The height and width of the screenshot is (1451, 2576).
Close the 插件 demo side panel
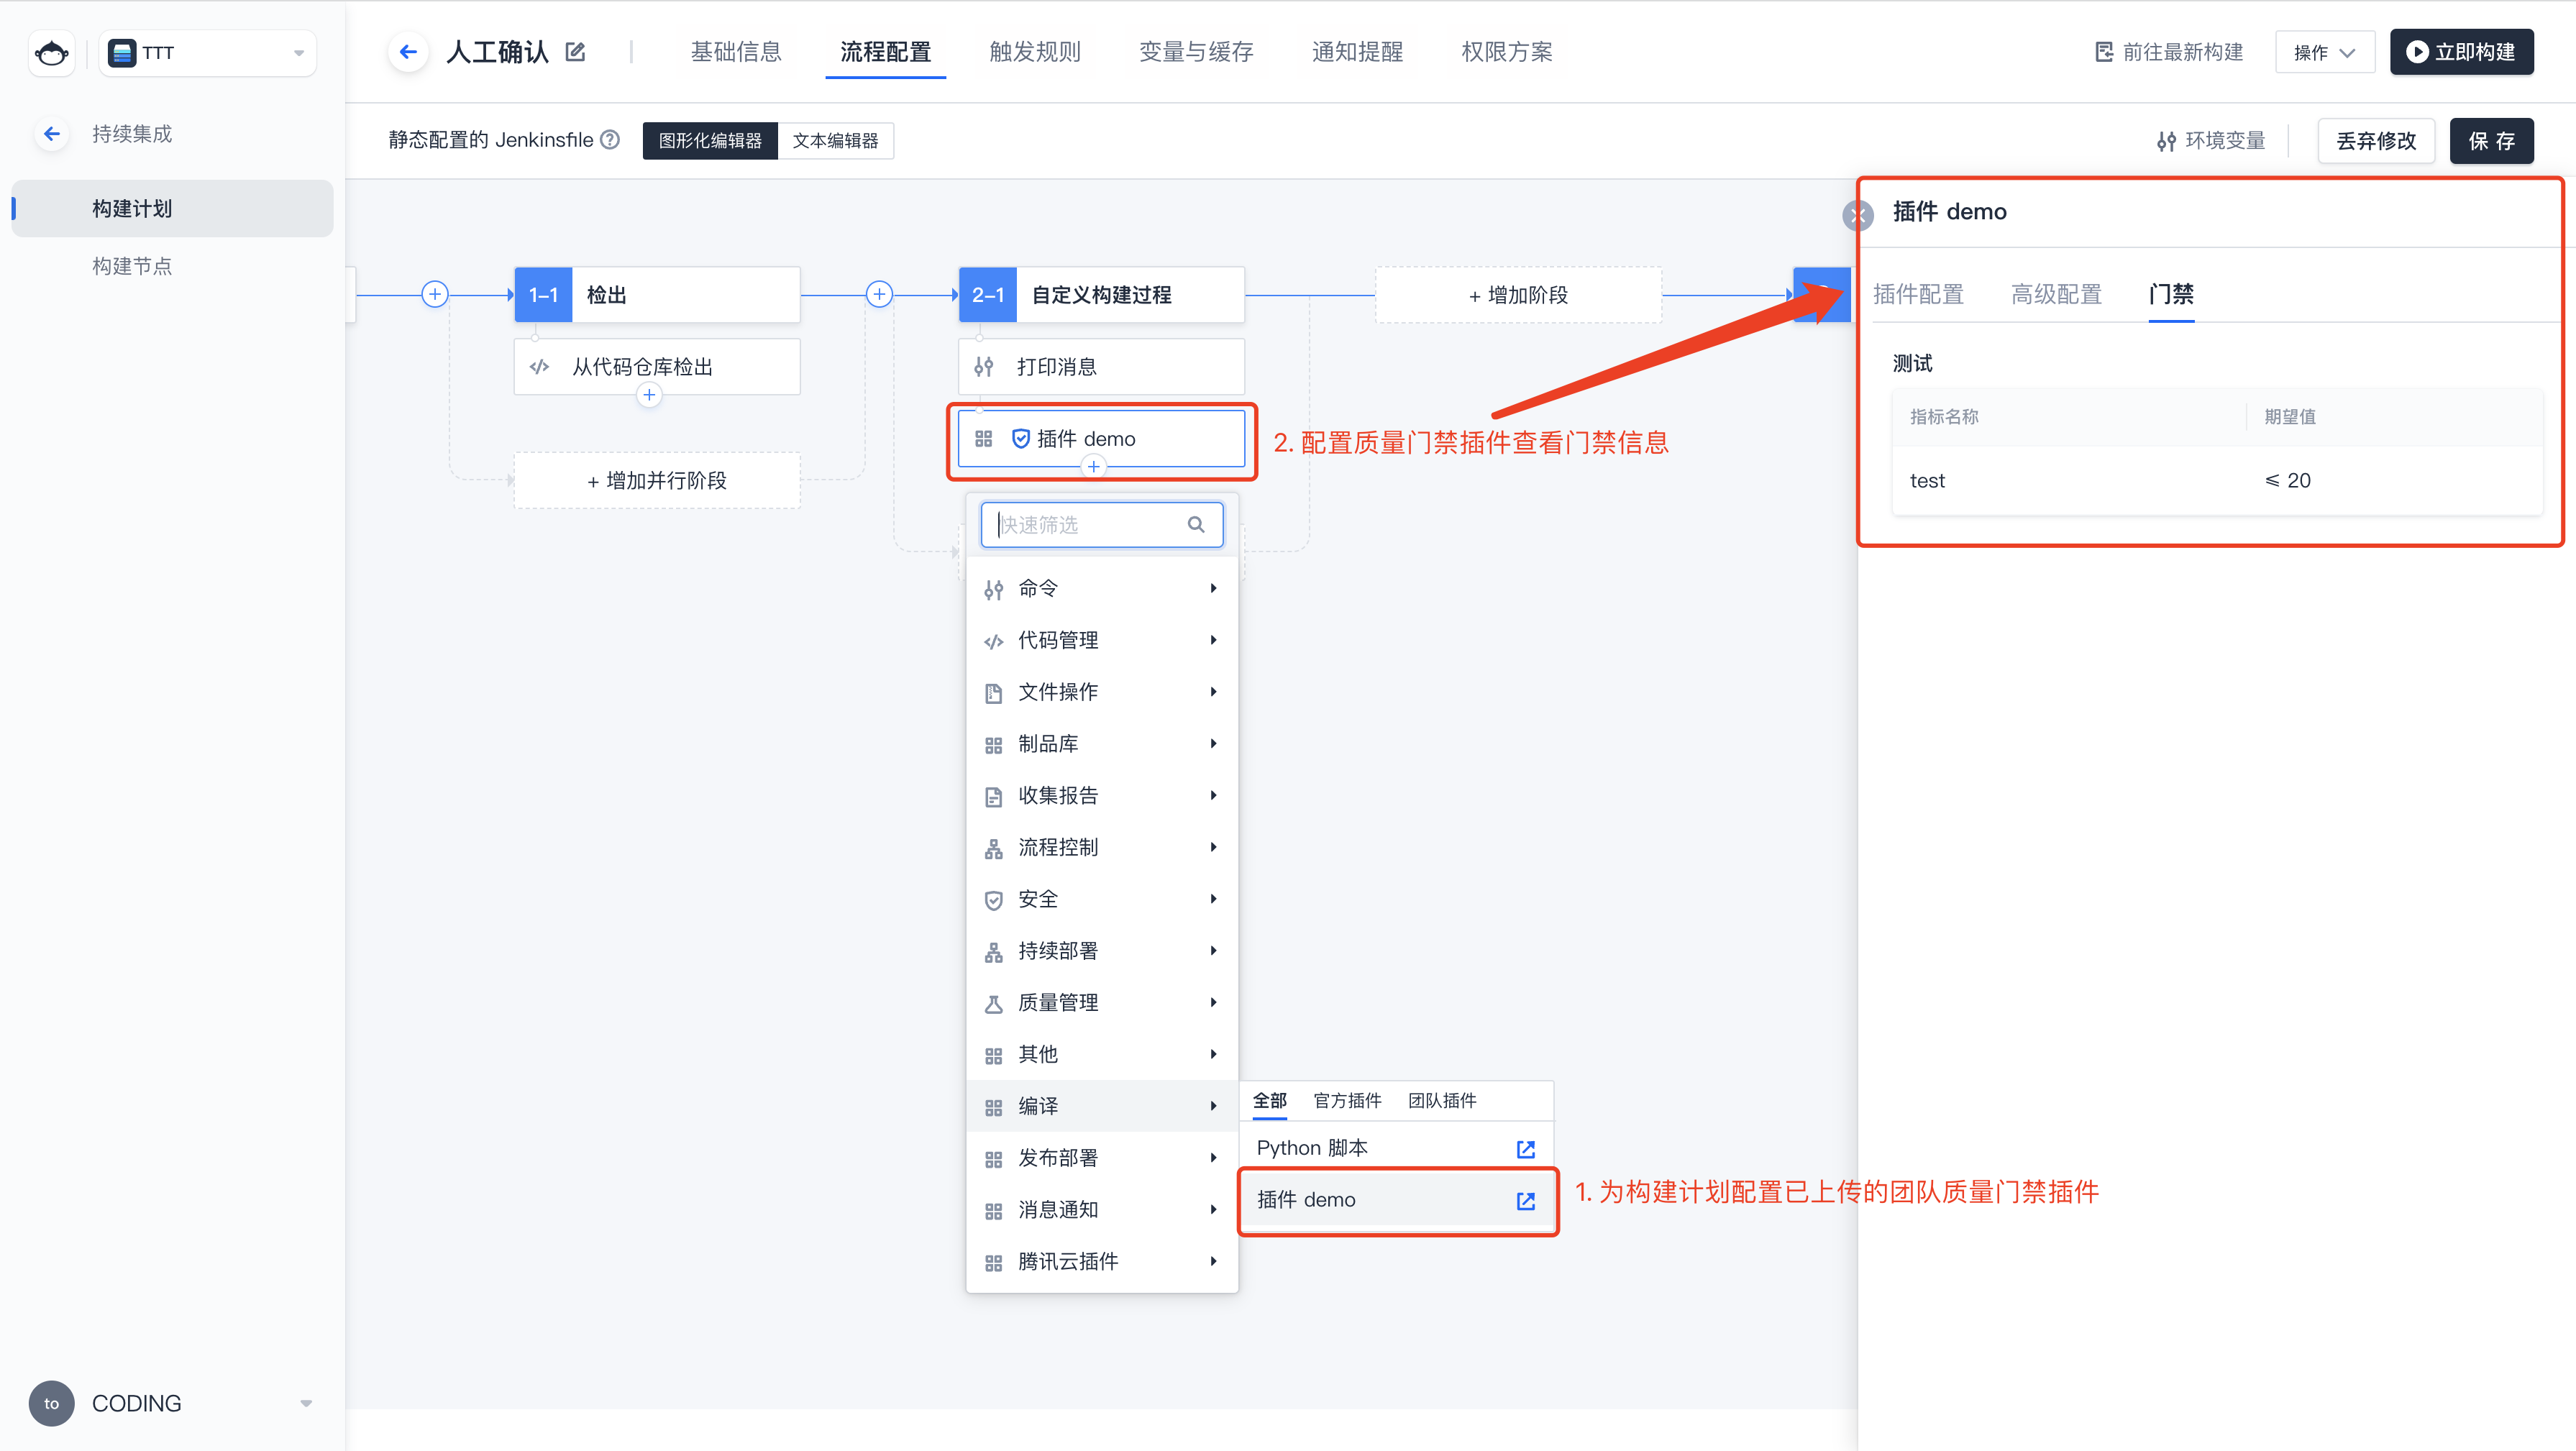point(1857,215)
